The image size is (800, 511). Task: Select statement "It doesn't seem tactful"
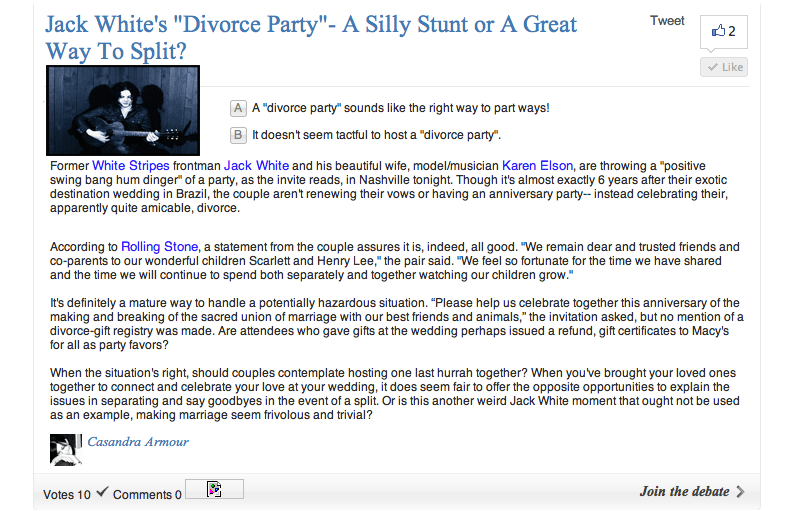376,135
